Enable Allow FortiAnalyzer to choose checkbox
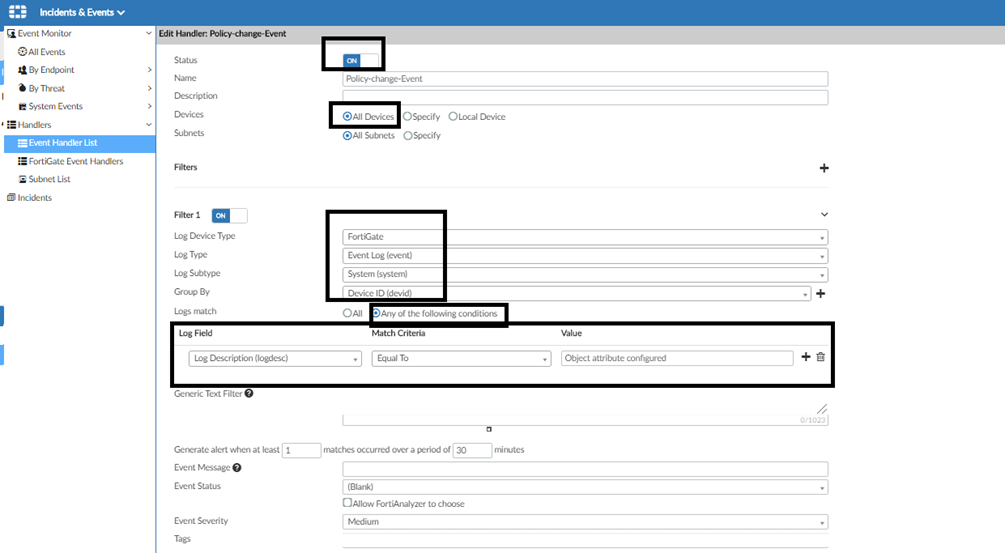Image resolution: width=1005 pixels, height=553 pixels. pyautogui.click(x=347, y=503)
